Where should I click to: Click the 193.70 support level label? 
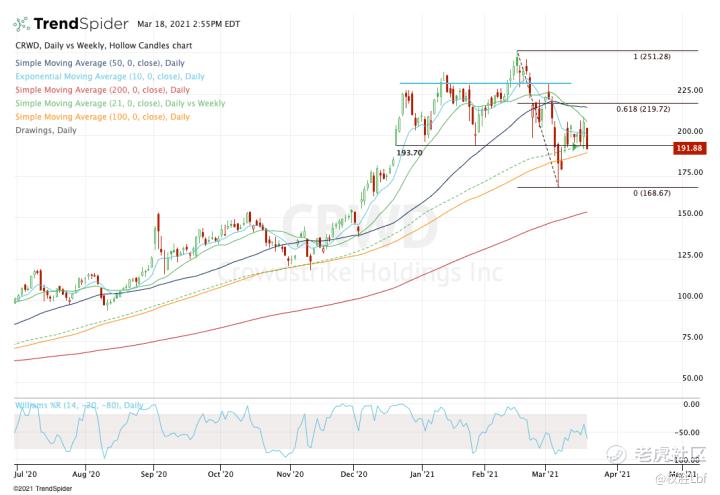pyautogui.click(x=409, y=152)
